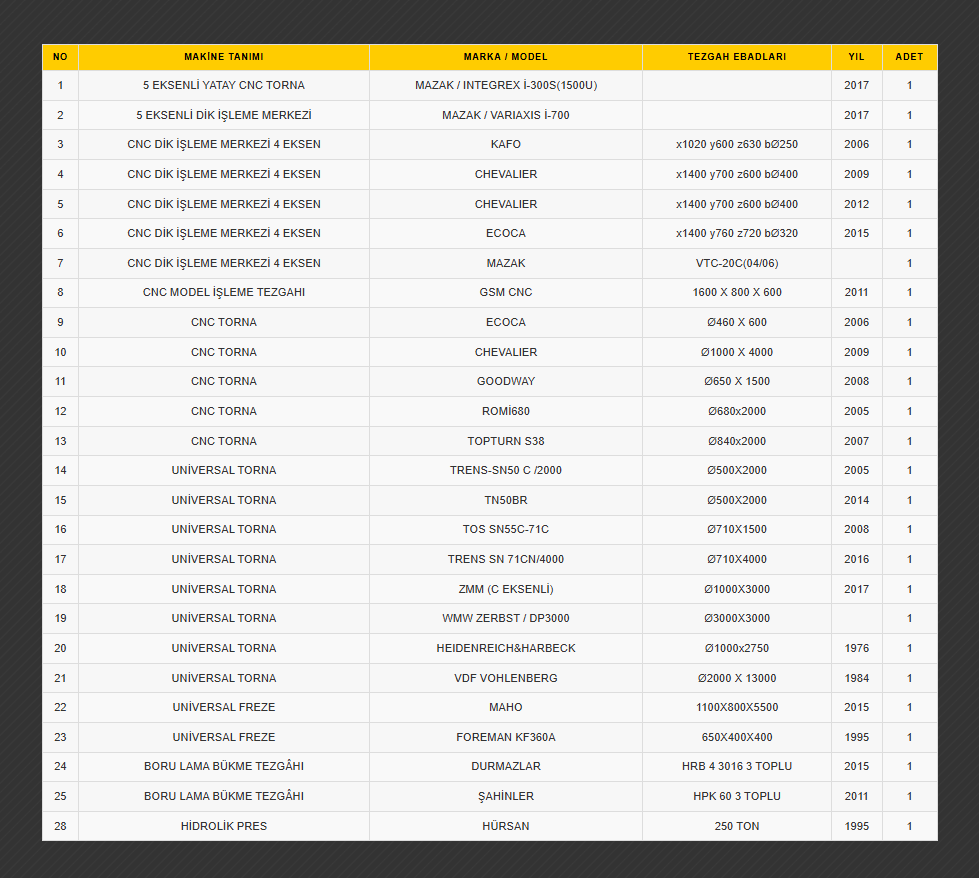Select TN50BR model cell
The image size is (979, 878).
point(506,500)
